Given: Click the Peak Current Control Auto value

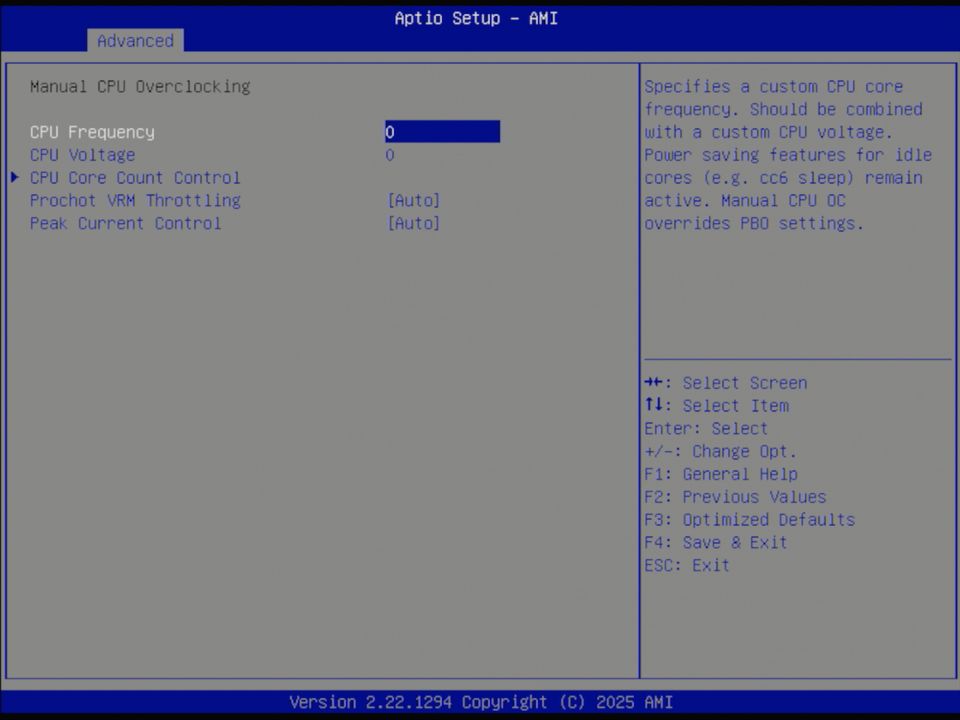Looking at the screenshot, I should point(413,223).
